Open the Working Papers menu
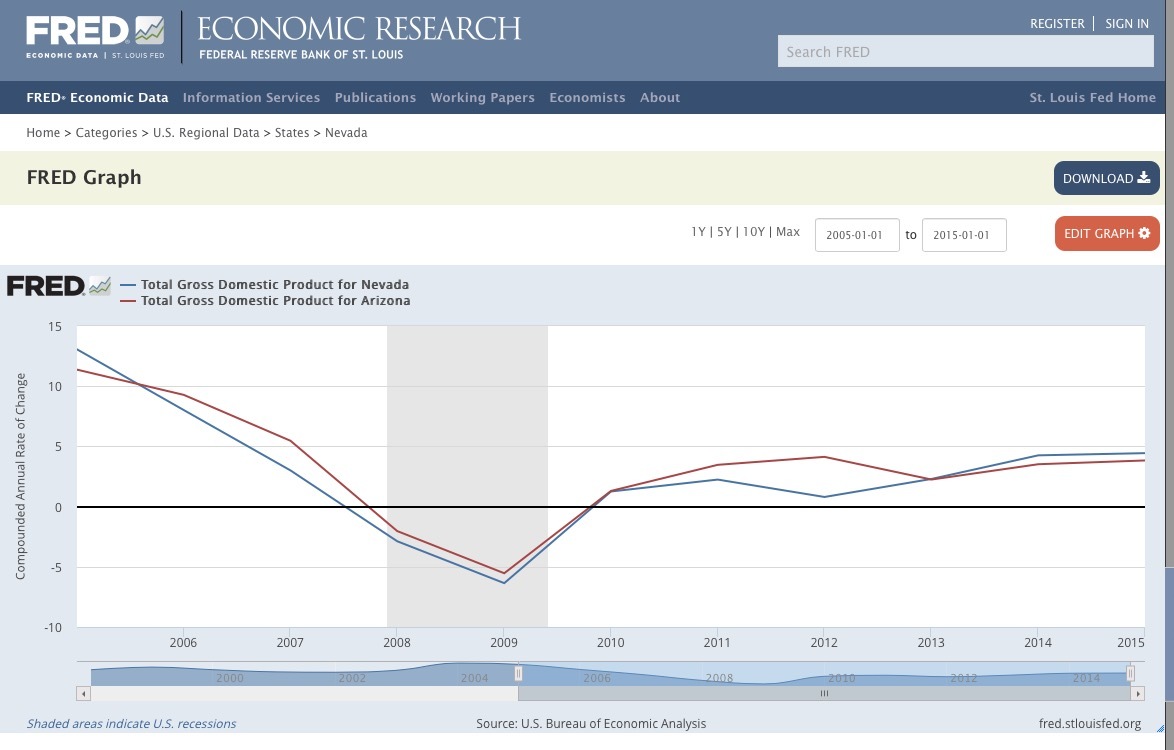The image size is (1174, 750). tap(482, 98)
